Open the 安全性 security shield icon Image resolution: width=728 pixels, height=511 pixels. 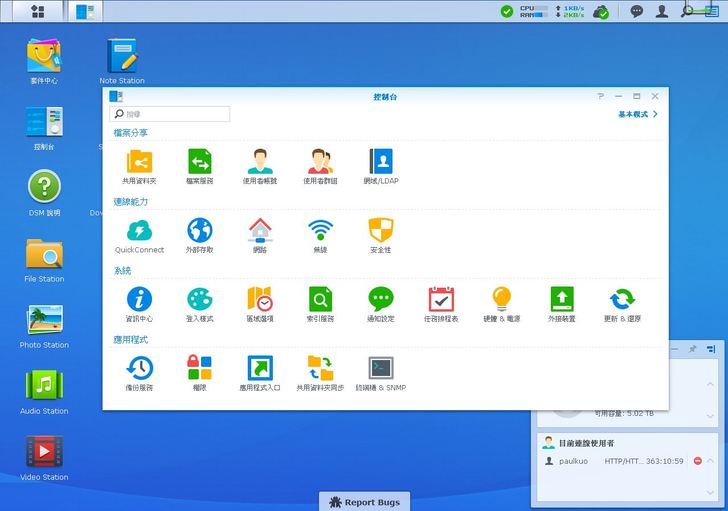380,231
